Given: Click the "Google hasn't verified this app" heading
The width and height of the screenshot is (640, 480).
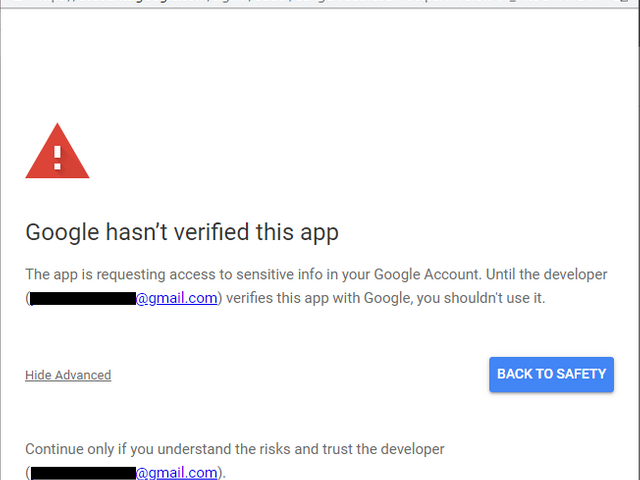Looking at the screenshot, I should (x=182, y=233).
